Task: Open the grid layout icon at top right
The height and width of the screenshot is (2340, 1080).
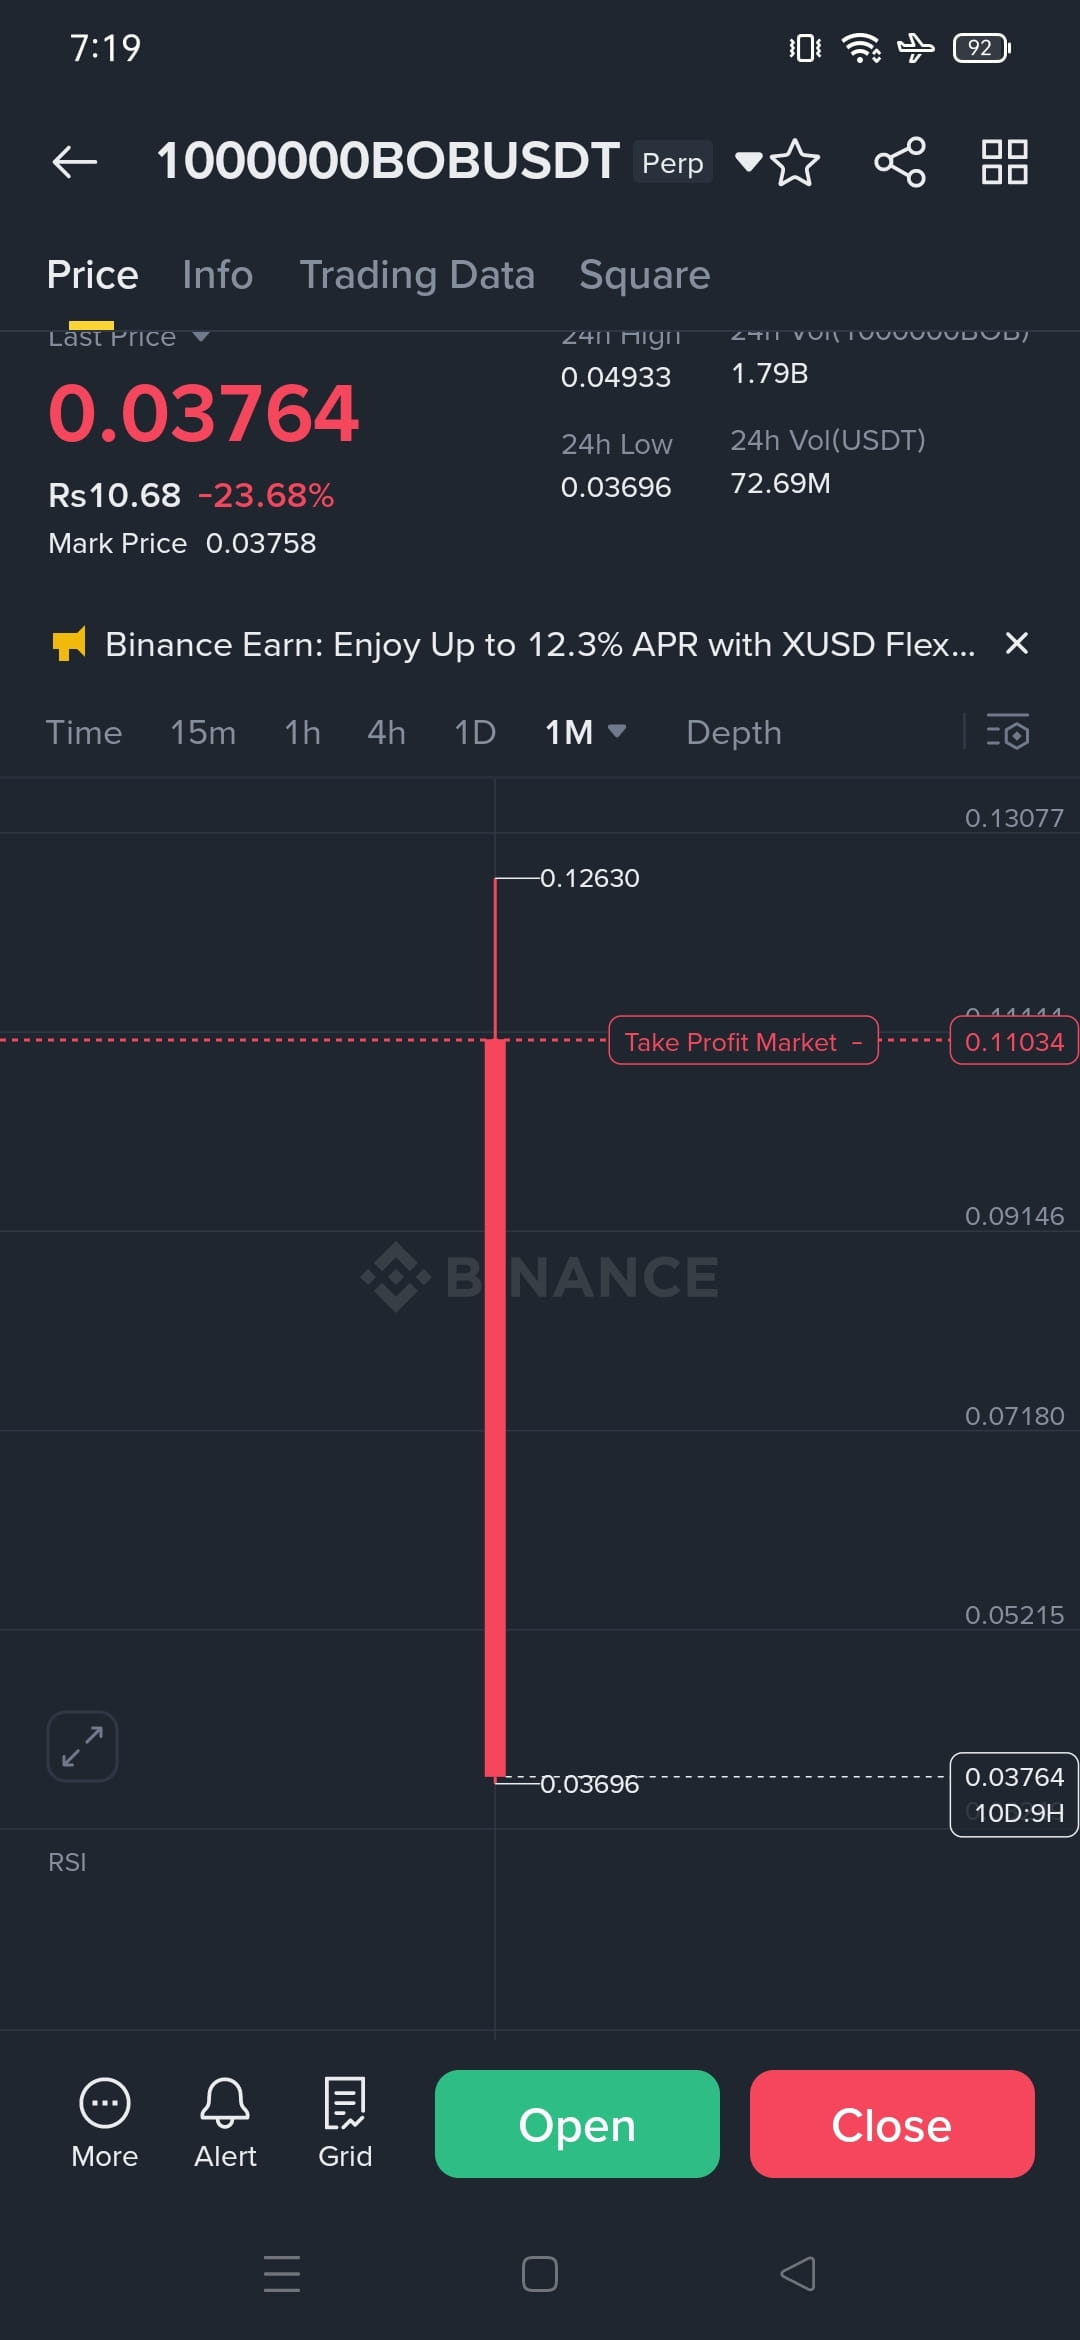Action: coord(1005,162)
